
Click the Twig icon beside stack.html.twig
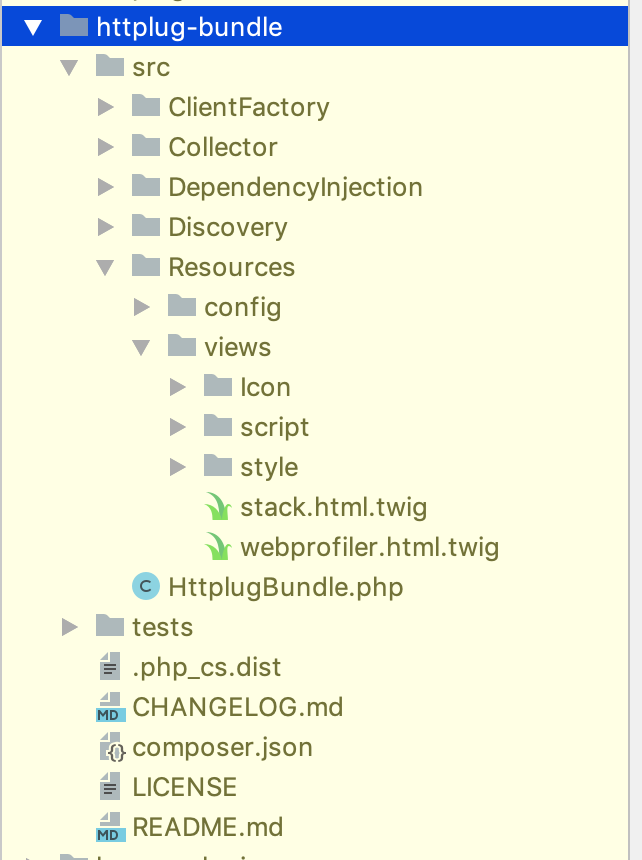click(218, 507)
